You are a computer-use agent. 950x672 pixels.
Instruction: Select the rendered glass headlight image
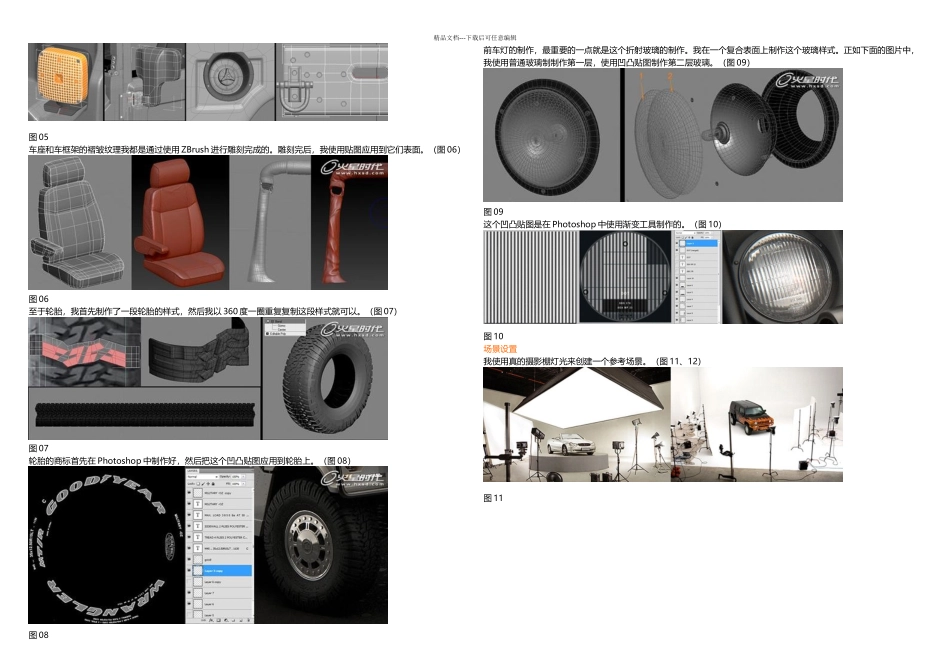pos(782,277)
